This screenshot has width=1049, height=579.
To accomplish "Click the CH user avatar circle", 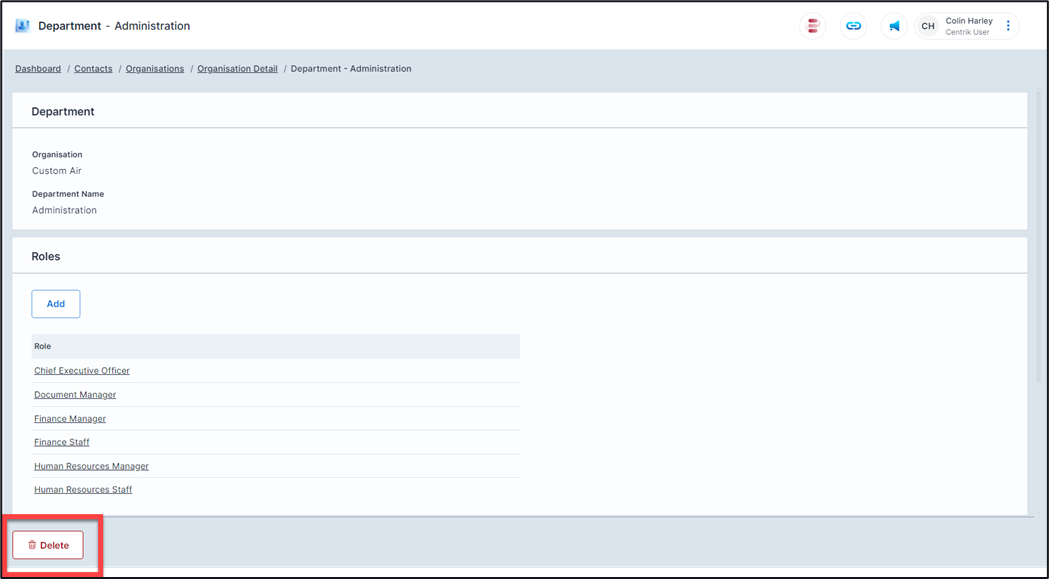I will 928,26.
